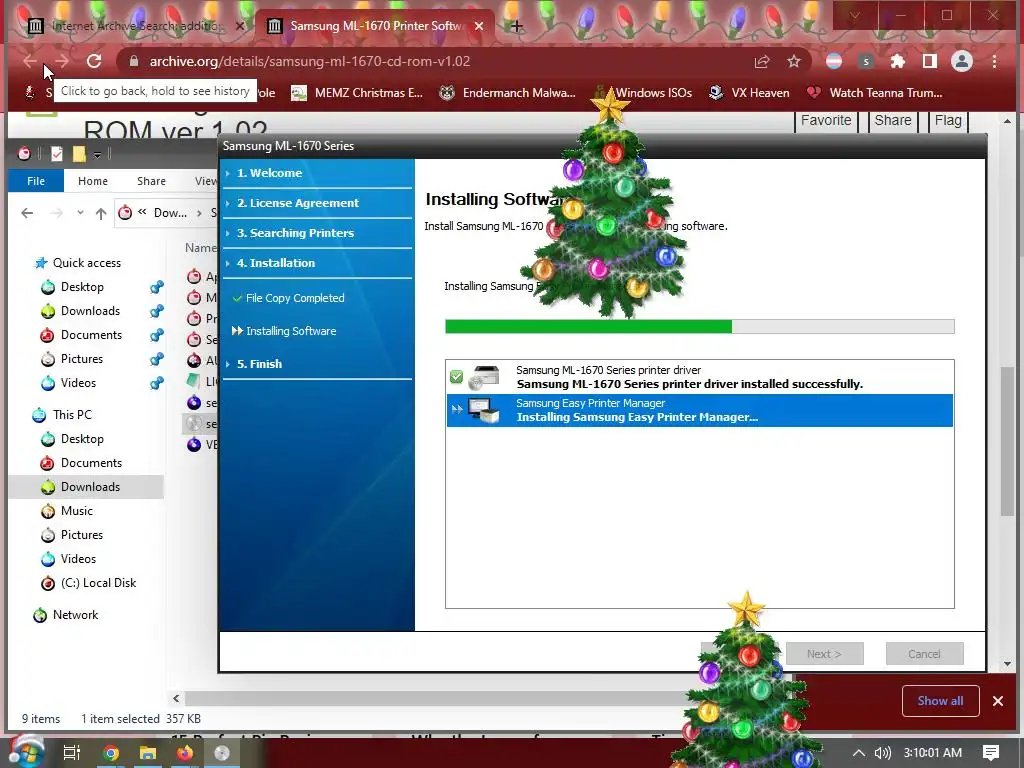The image size is (1024, 768).
Task: Click Show all downloads button
Action: click(940, 701)
